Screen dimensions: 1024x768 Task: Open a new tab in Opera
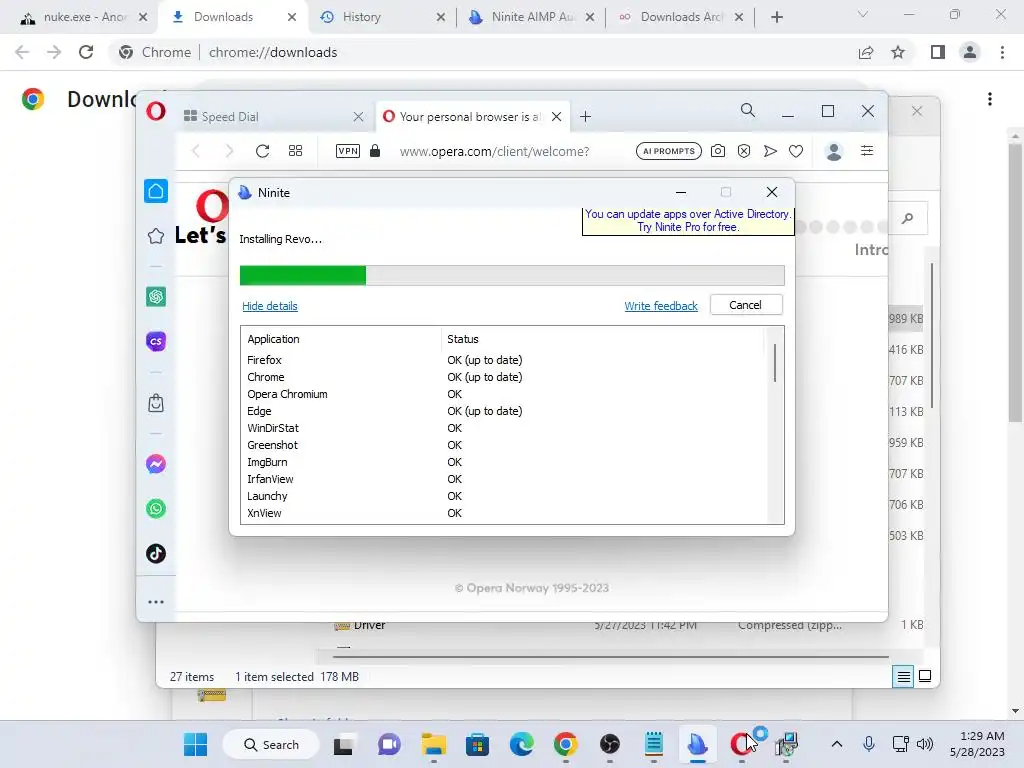click(x=585, y=117)
